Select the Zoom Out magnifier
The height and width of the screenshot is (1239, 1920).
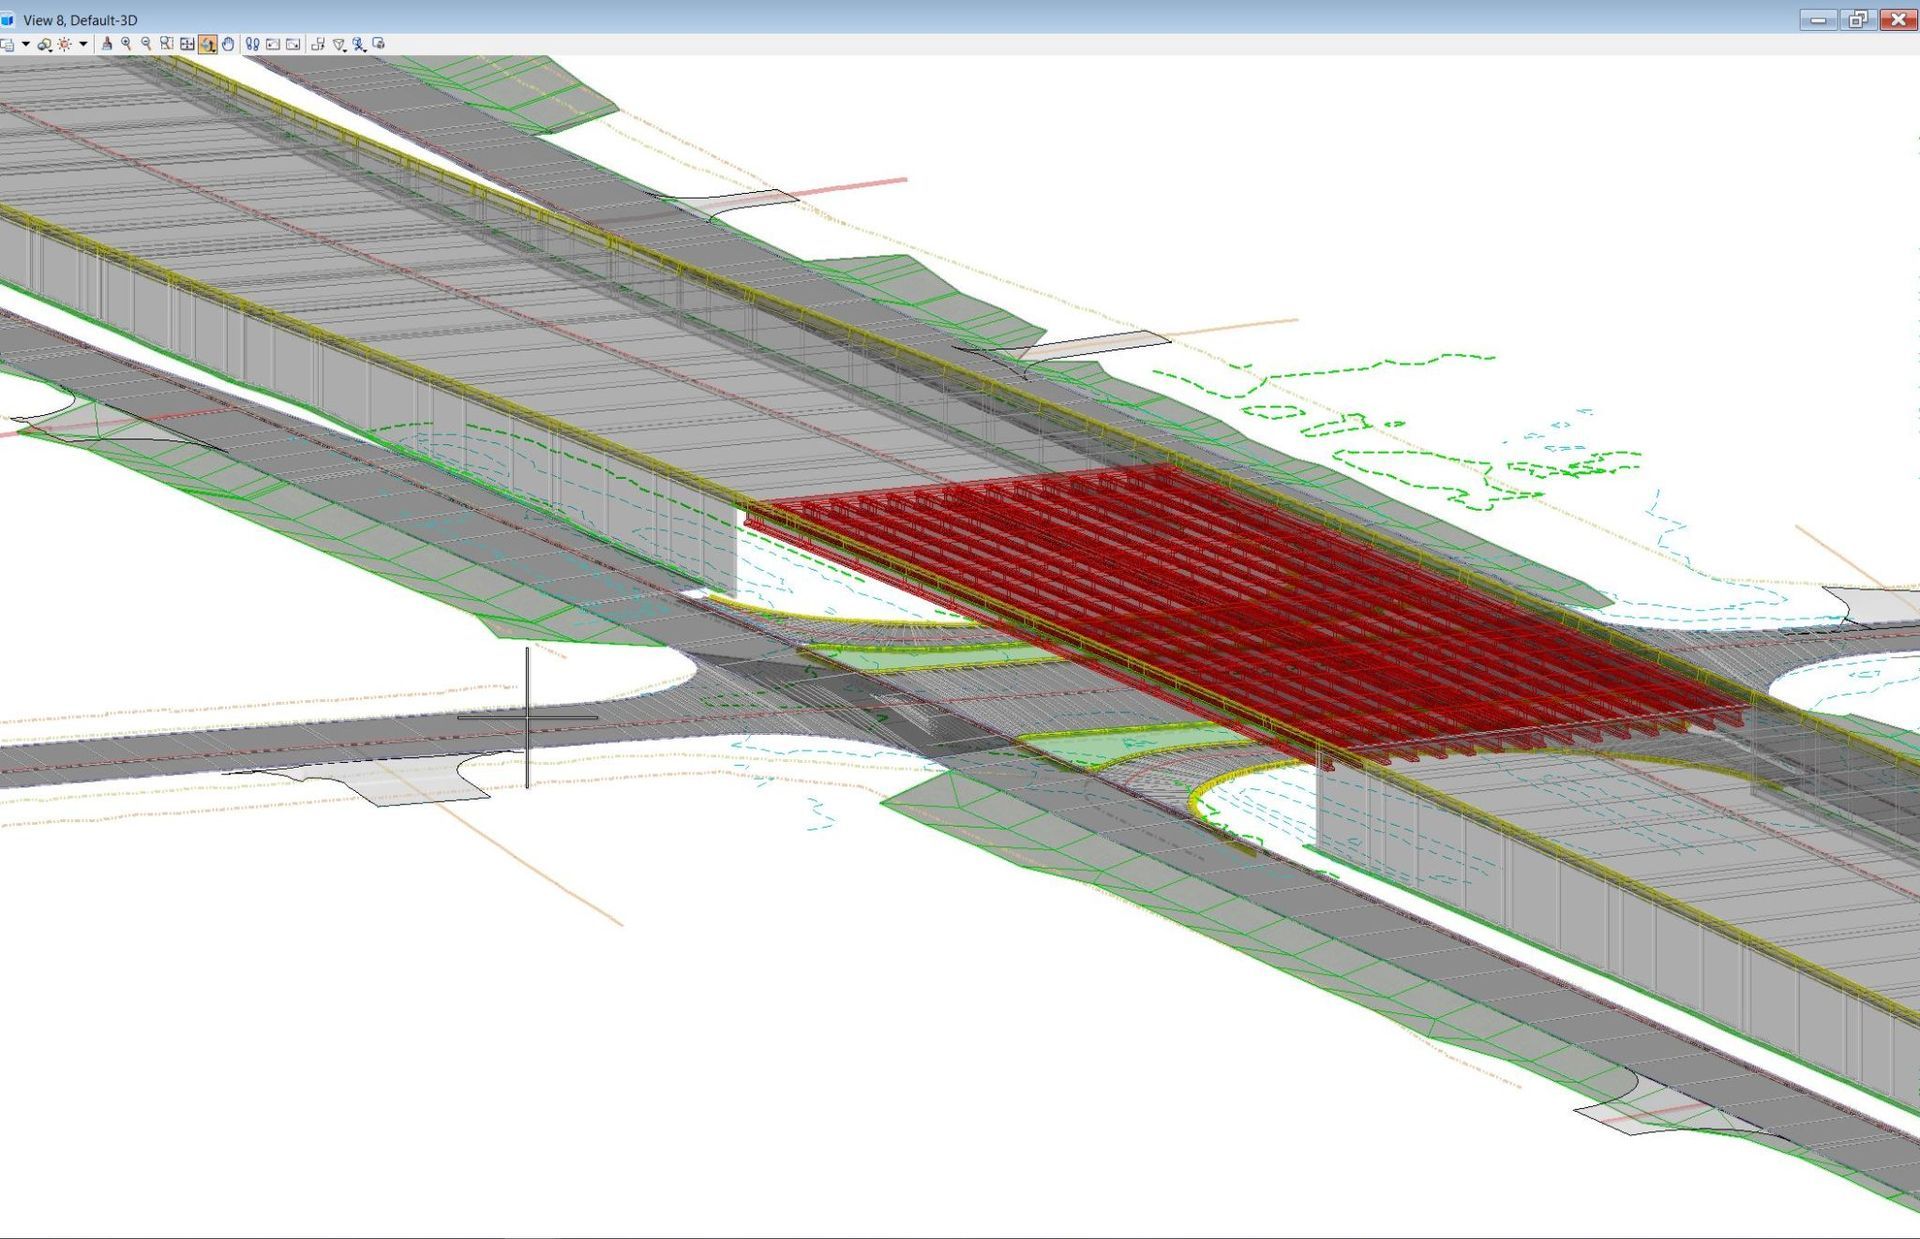pyautogui.click(x=146, y=44)
